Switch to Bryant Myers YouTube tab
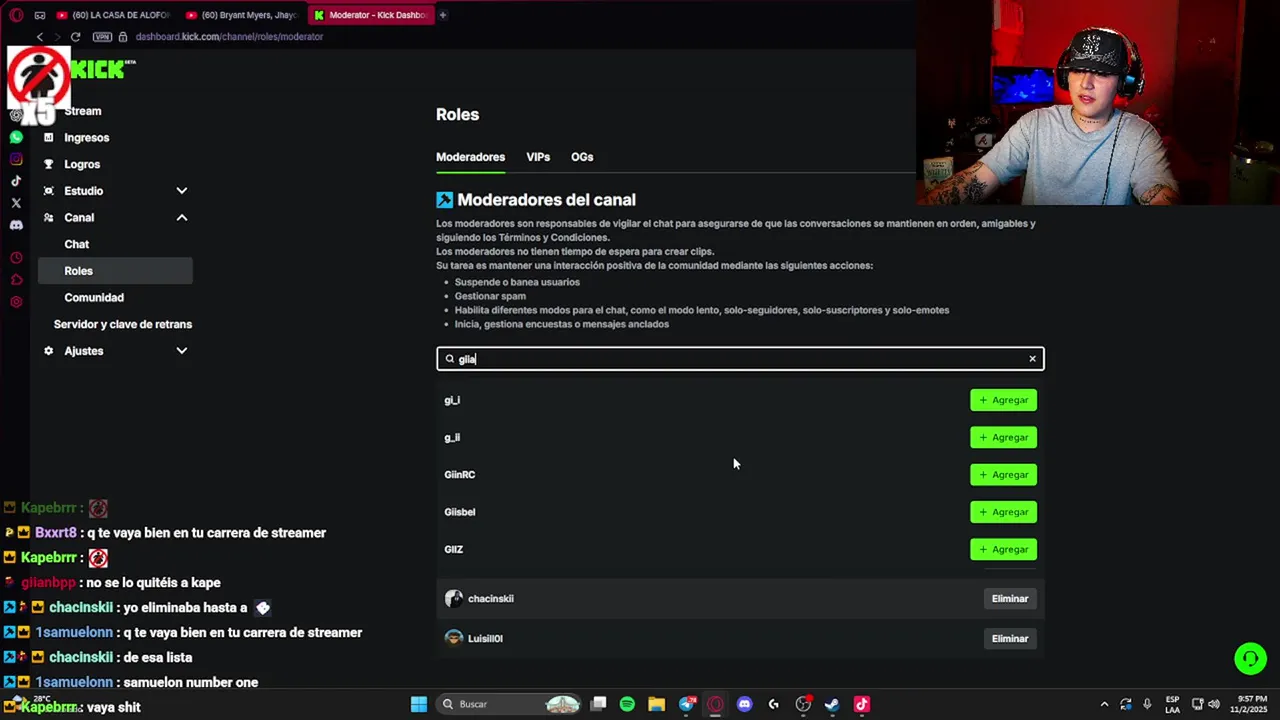 (x=242, y=15)
